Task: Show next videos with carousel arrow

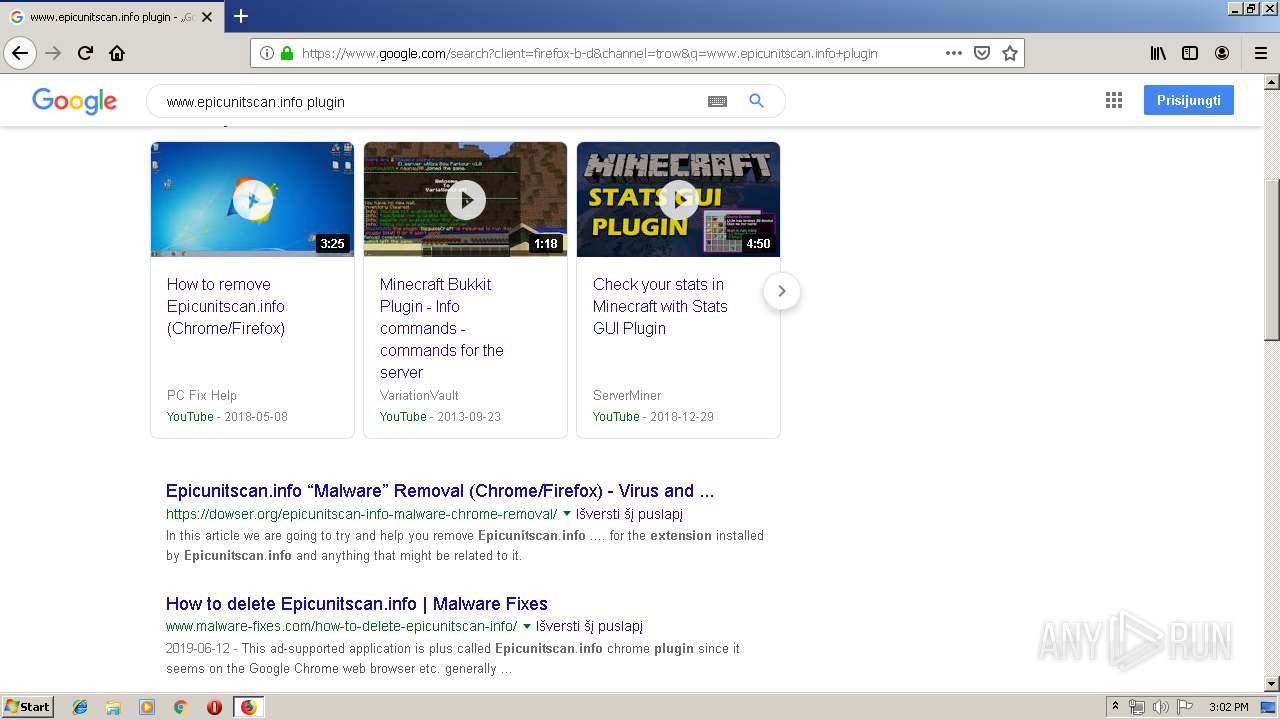Action: 782,291
